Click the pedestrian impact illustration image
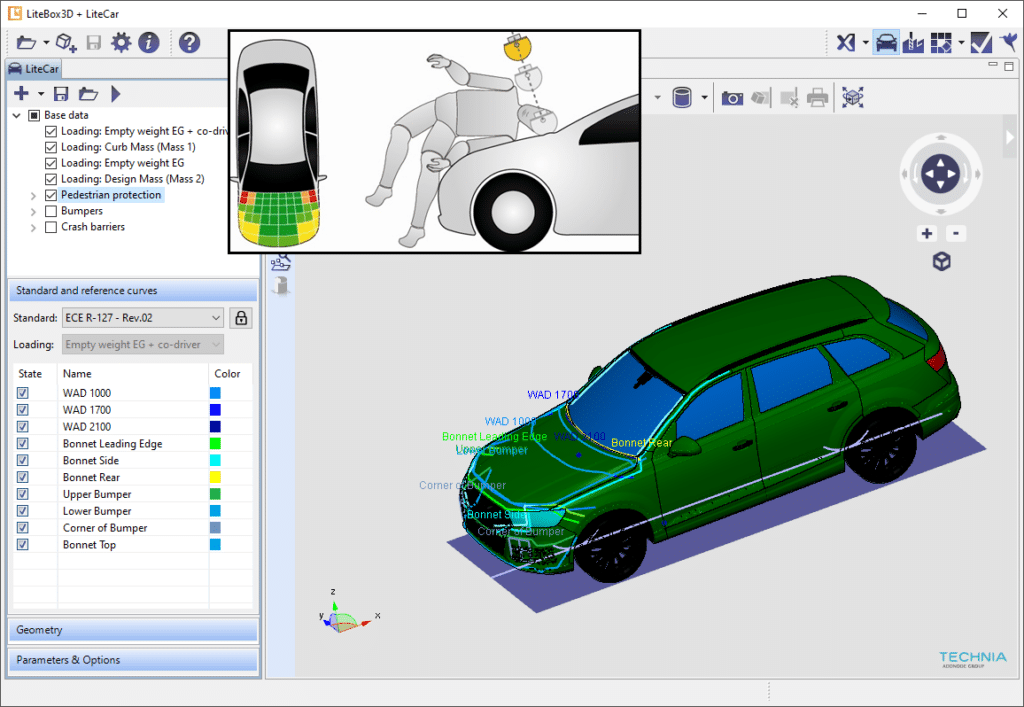 [x=434, y=142]
